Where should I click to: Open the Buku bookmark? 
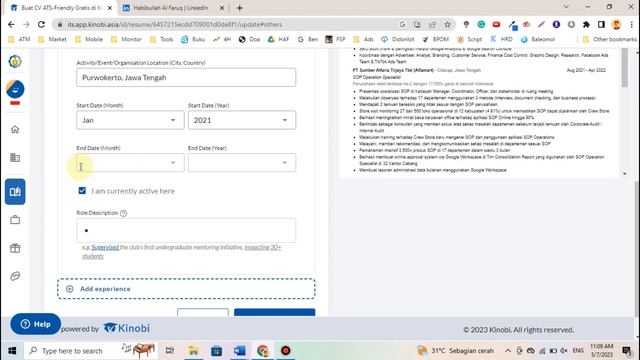193,39
